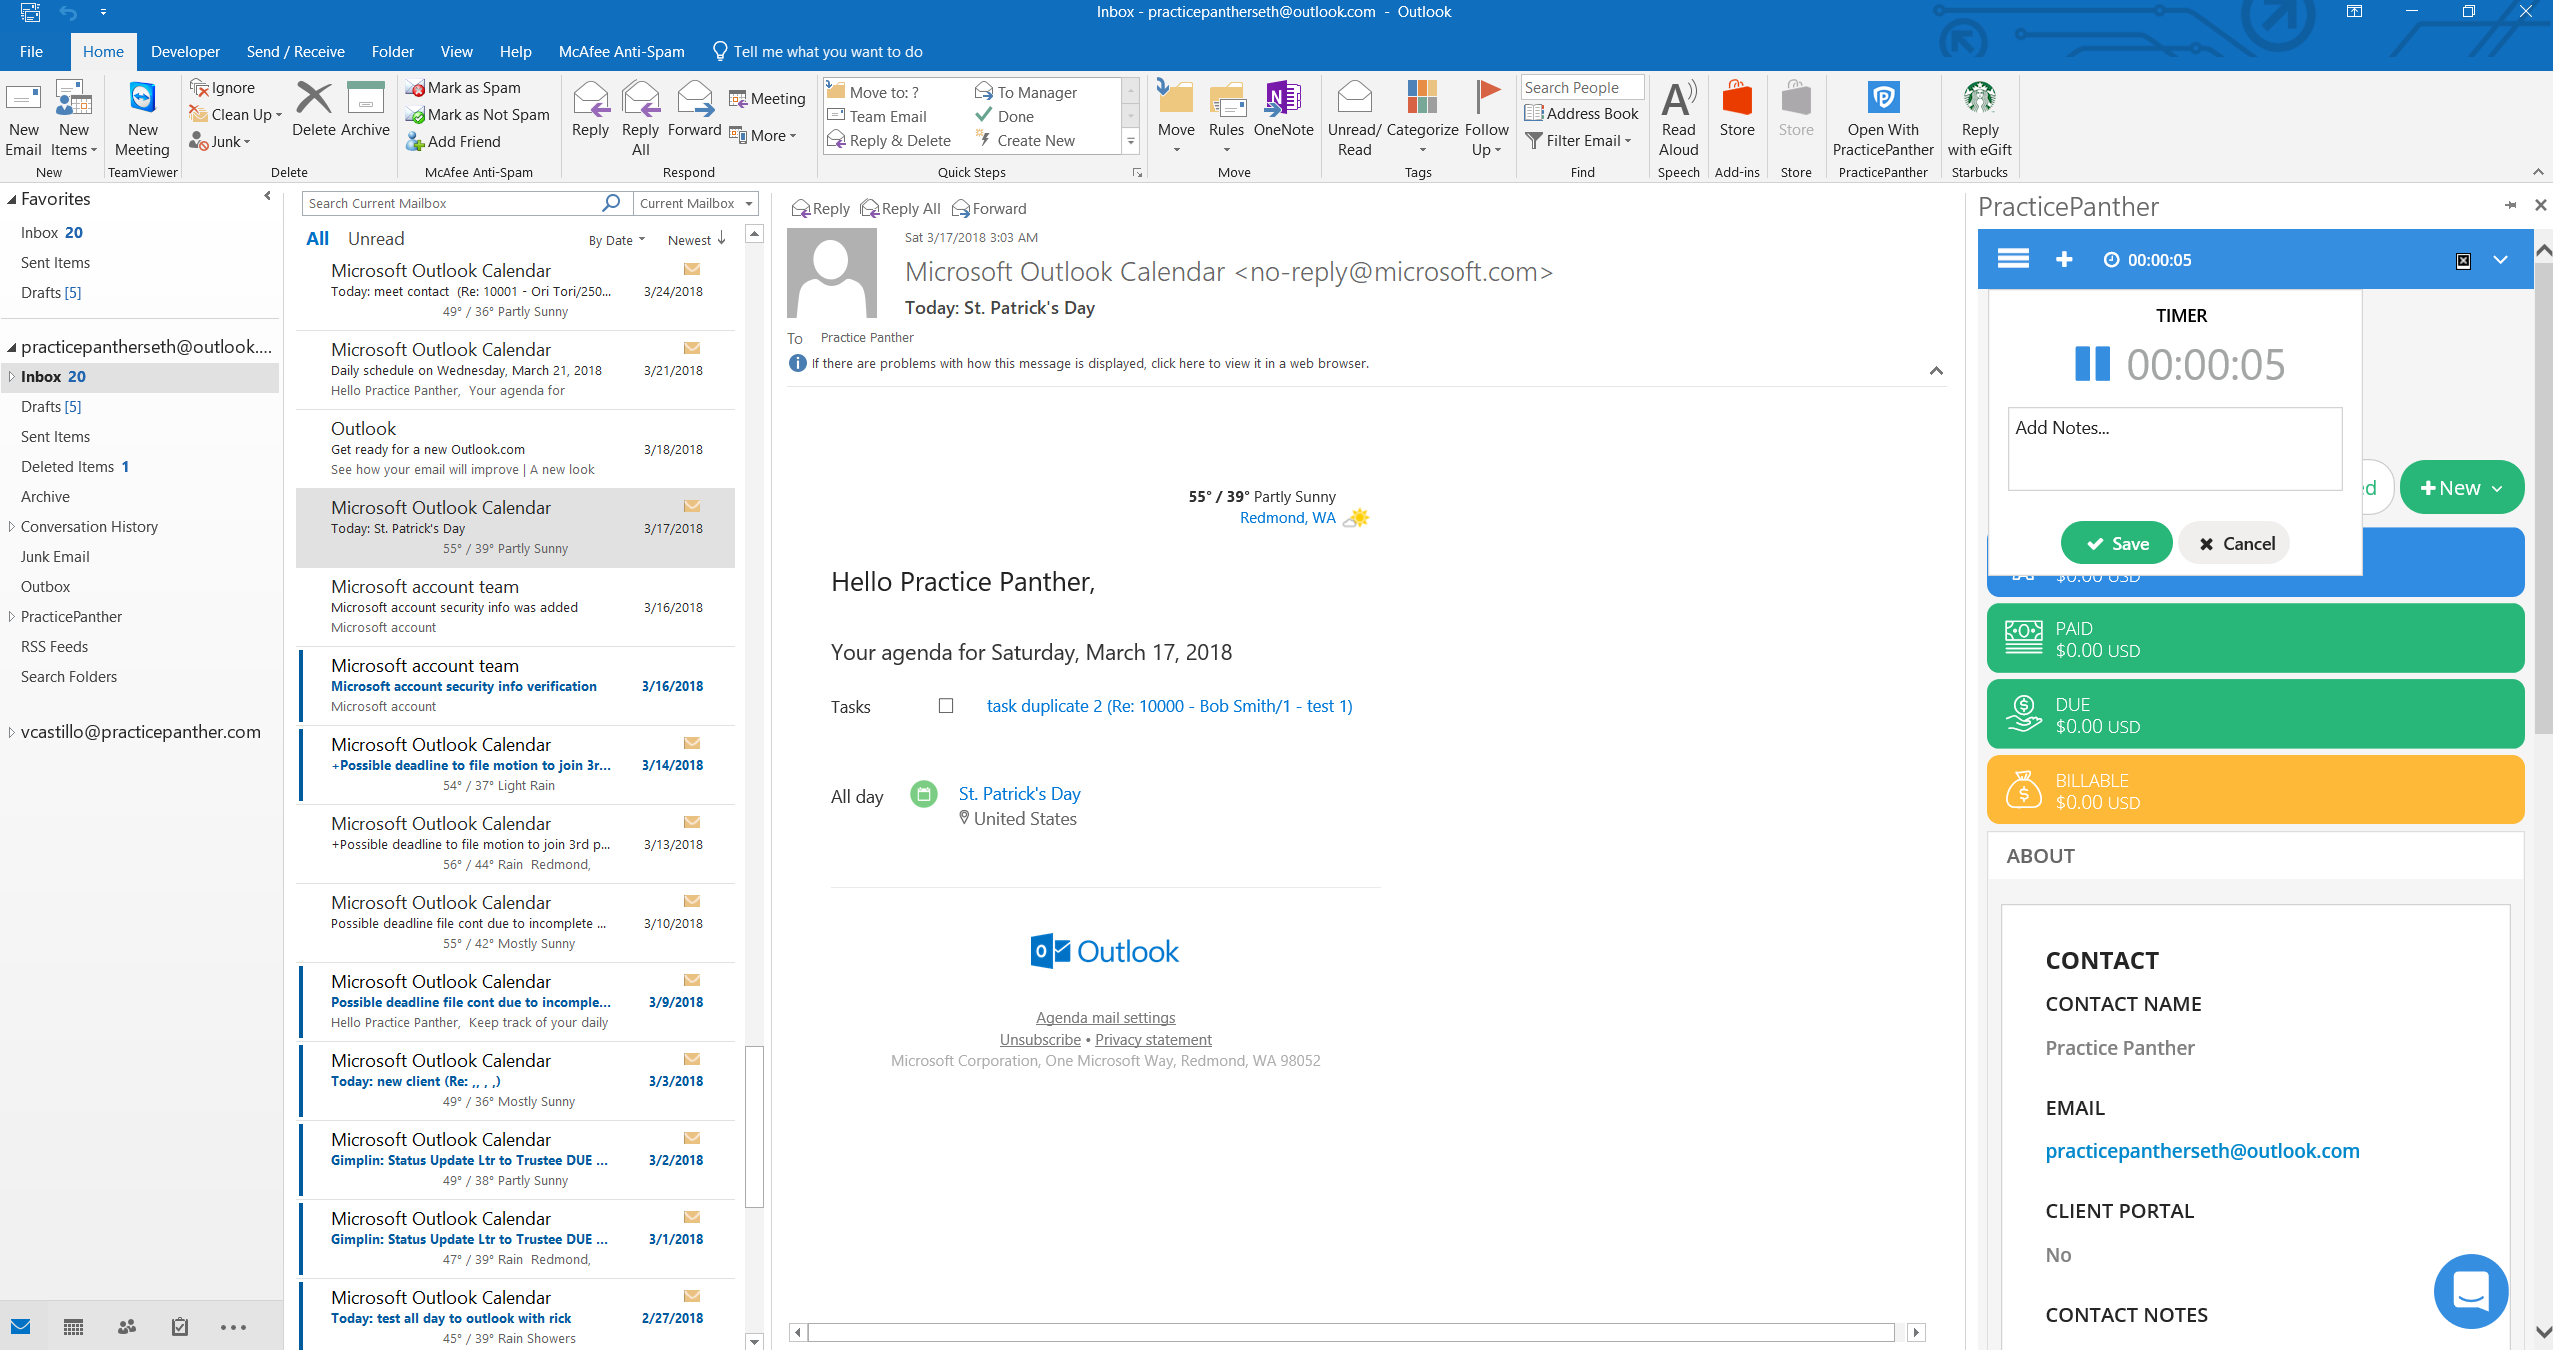Switch to Calendar view in navigation bar
Viewport: 2553px width, 1350px height.
[x=73, y=1327]
